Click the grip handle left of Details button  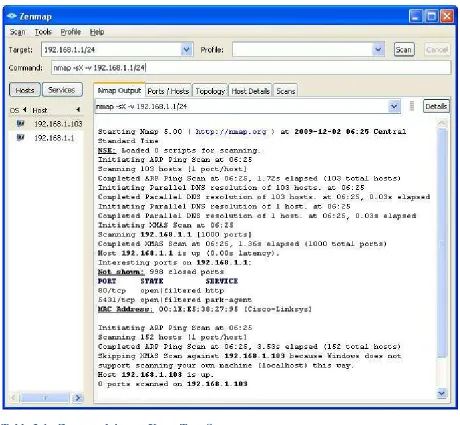[412, 106]
